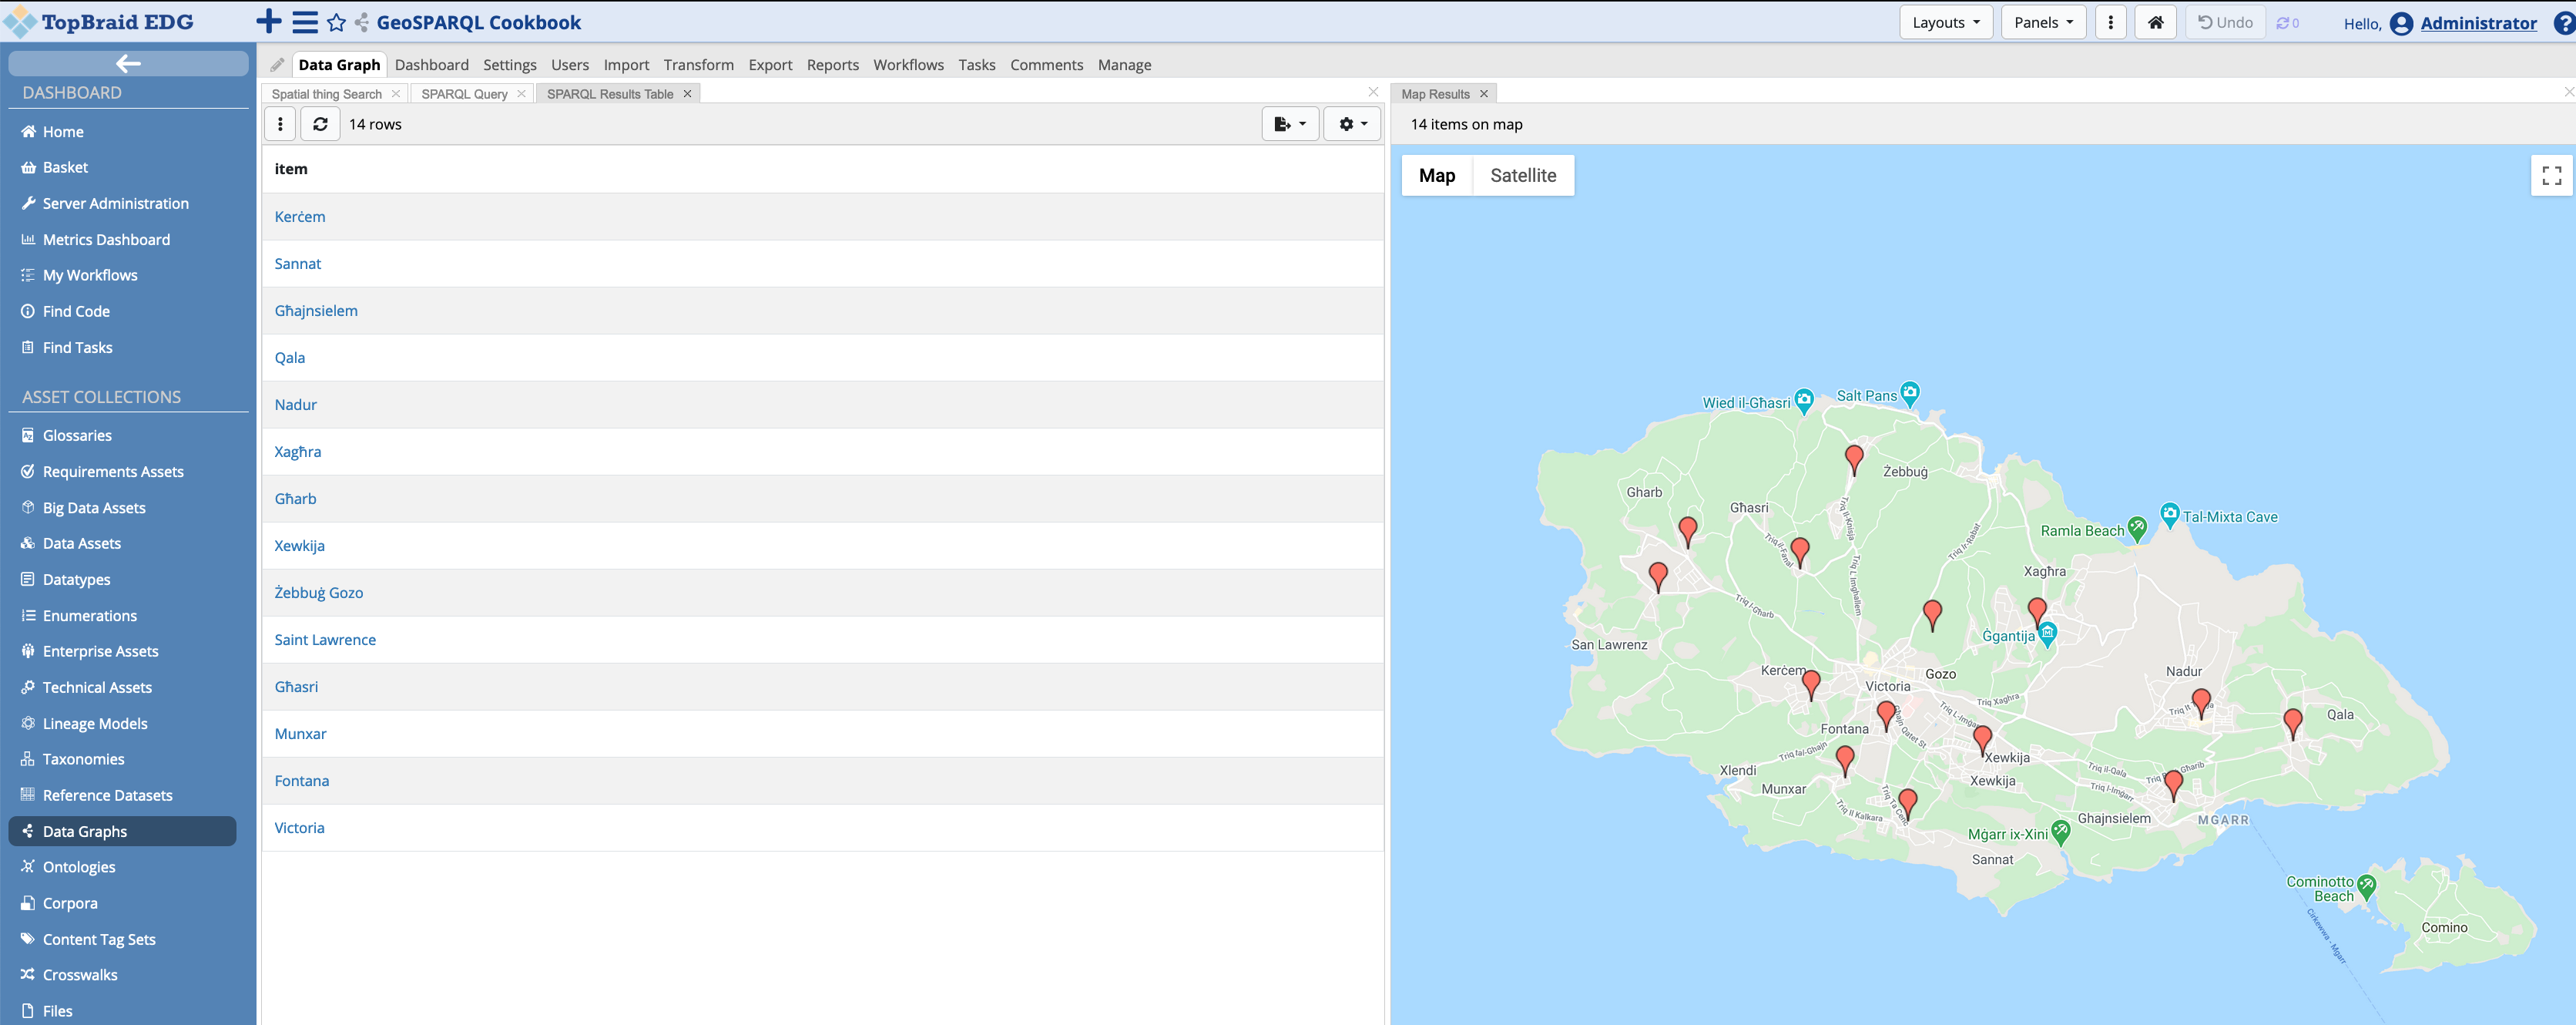2576x1025 pixels.
Task: Collapse sidebar with back arrow
Action: pyautogui.click(x=128, y=64)
